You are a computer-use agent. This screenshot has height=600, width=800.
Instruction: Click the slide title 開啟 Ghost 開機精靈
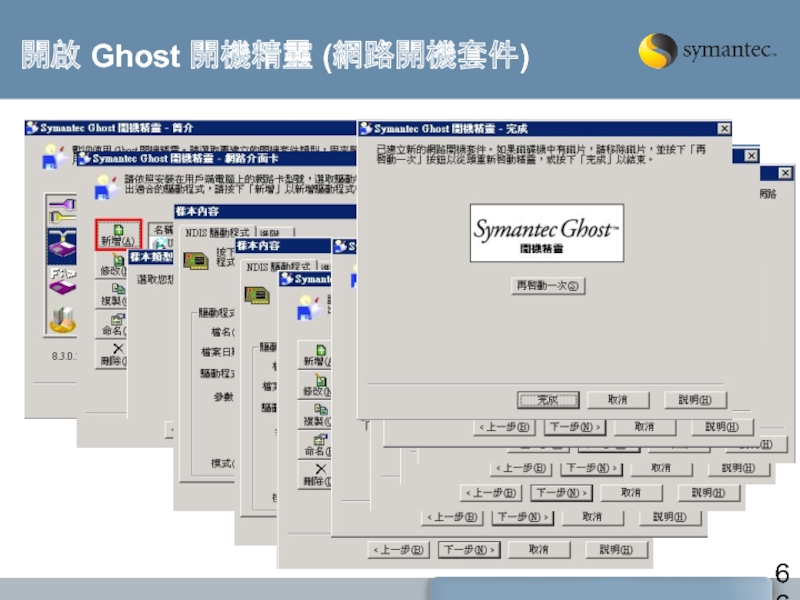click(x=166, y=55)
